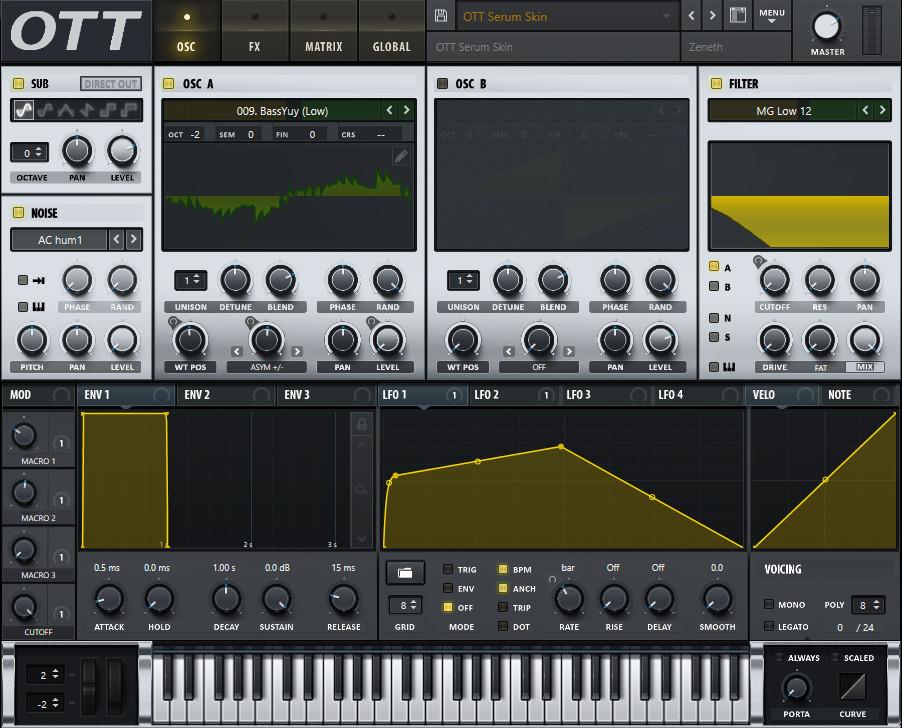Viewport: 902px width, 728px height.
Task: Click the LFO 1 modulation count badge
Action: tap(454, 395)
